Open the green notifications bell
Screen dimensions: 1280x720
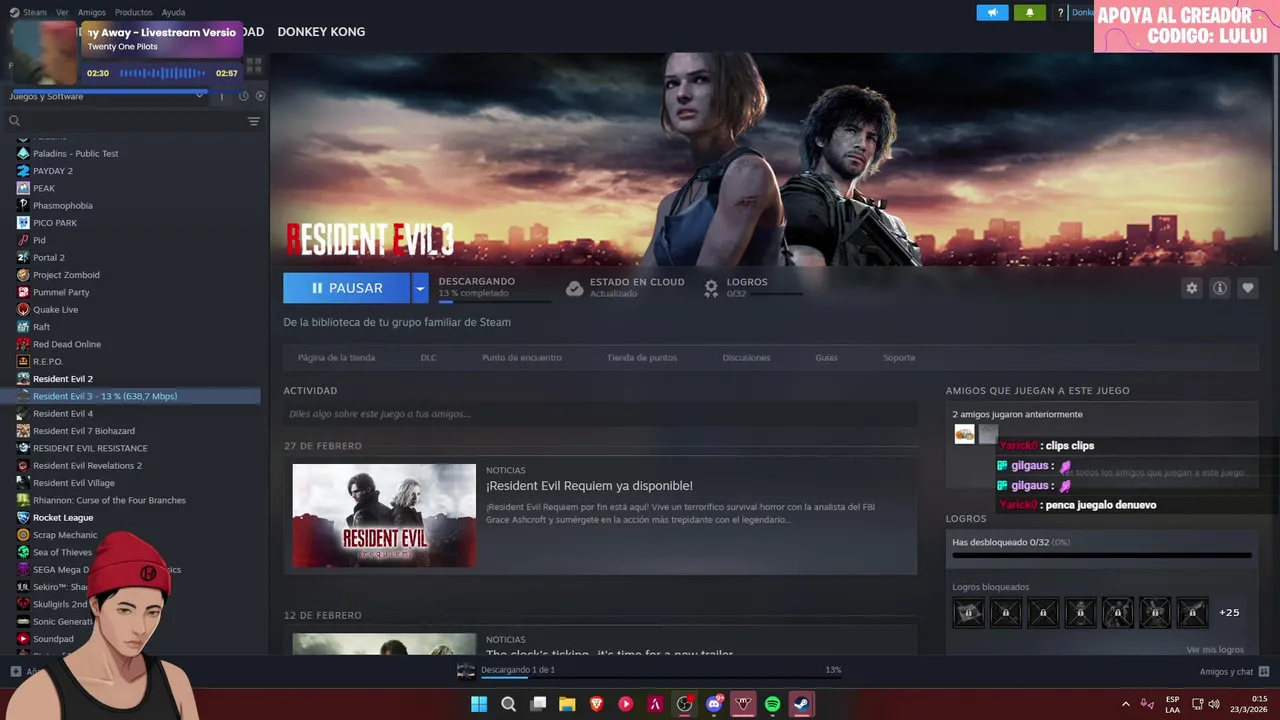click(1029, 12)
